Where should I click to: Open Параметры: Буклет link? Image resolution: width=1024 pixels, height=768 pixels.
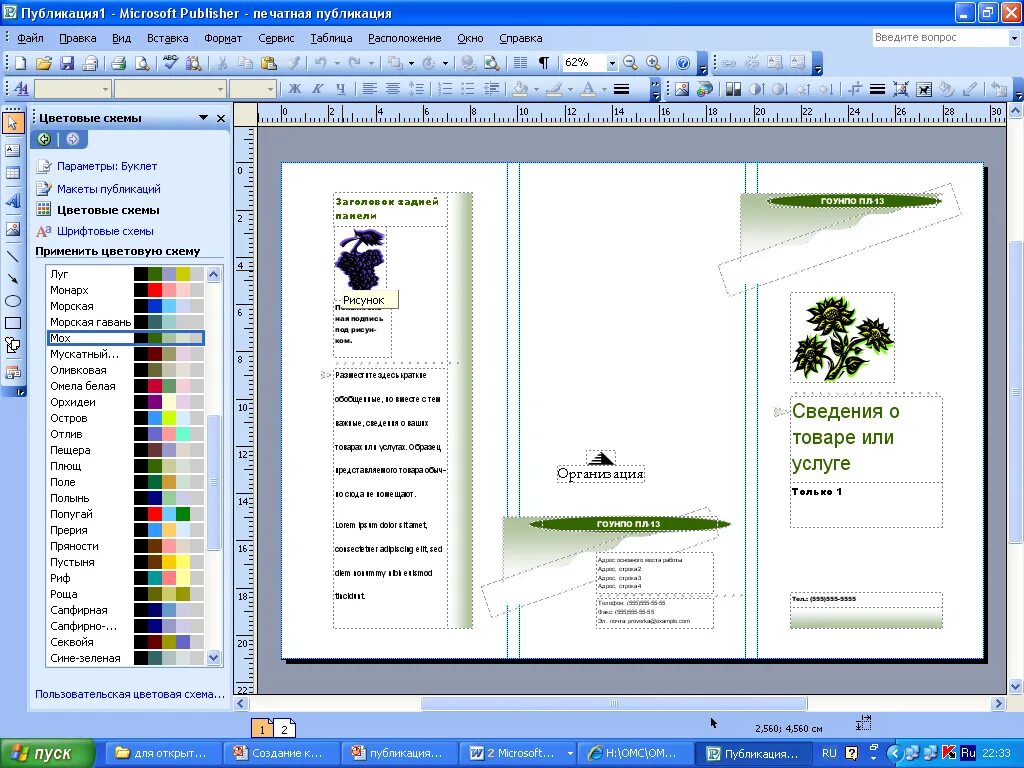pyautogui.click(x=106, y=166)
